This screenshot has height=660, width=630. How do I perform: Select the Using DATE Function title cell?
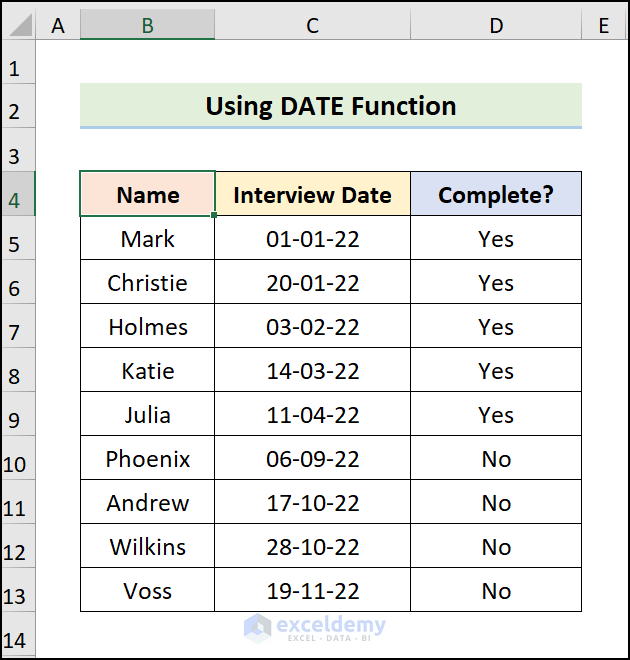coord(330,106)
